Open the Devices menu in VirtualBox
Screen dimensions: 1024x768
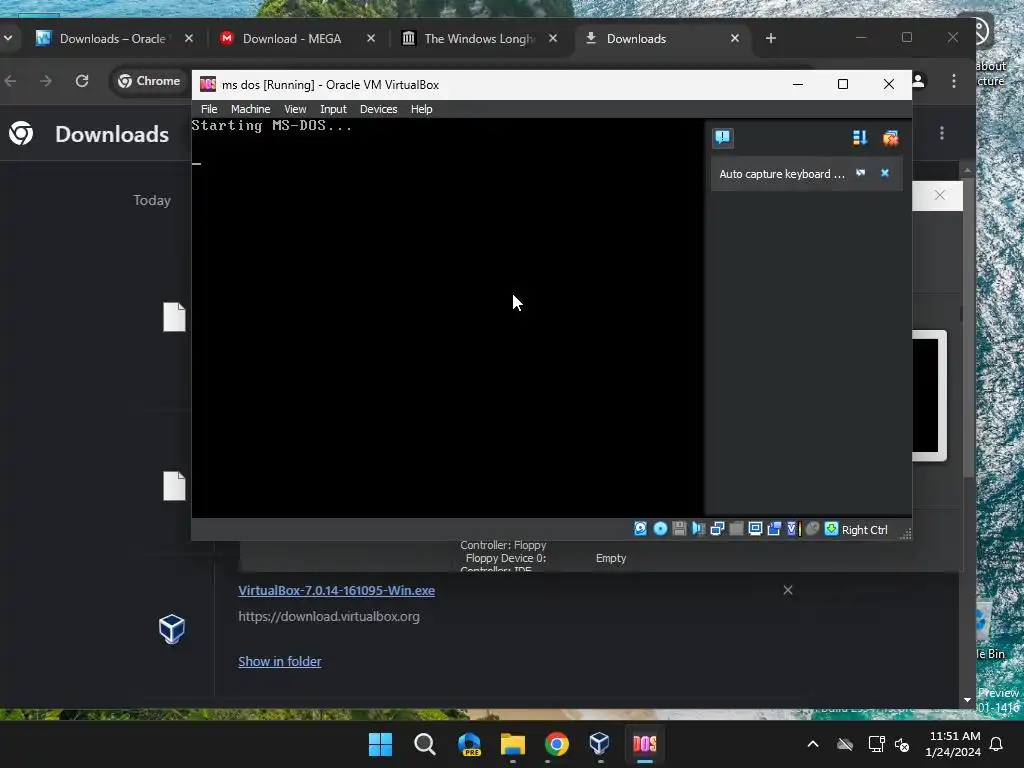(378, 109)
